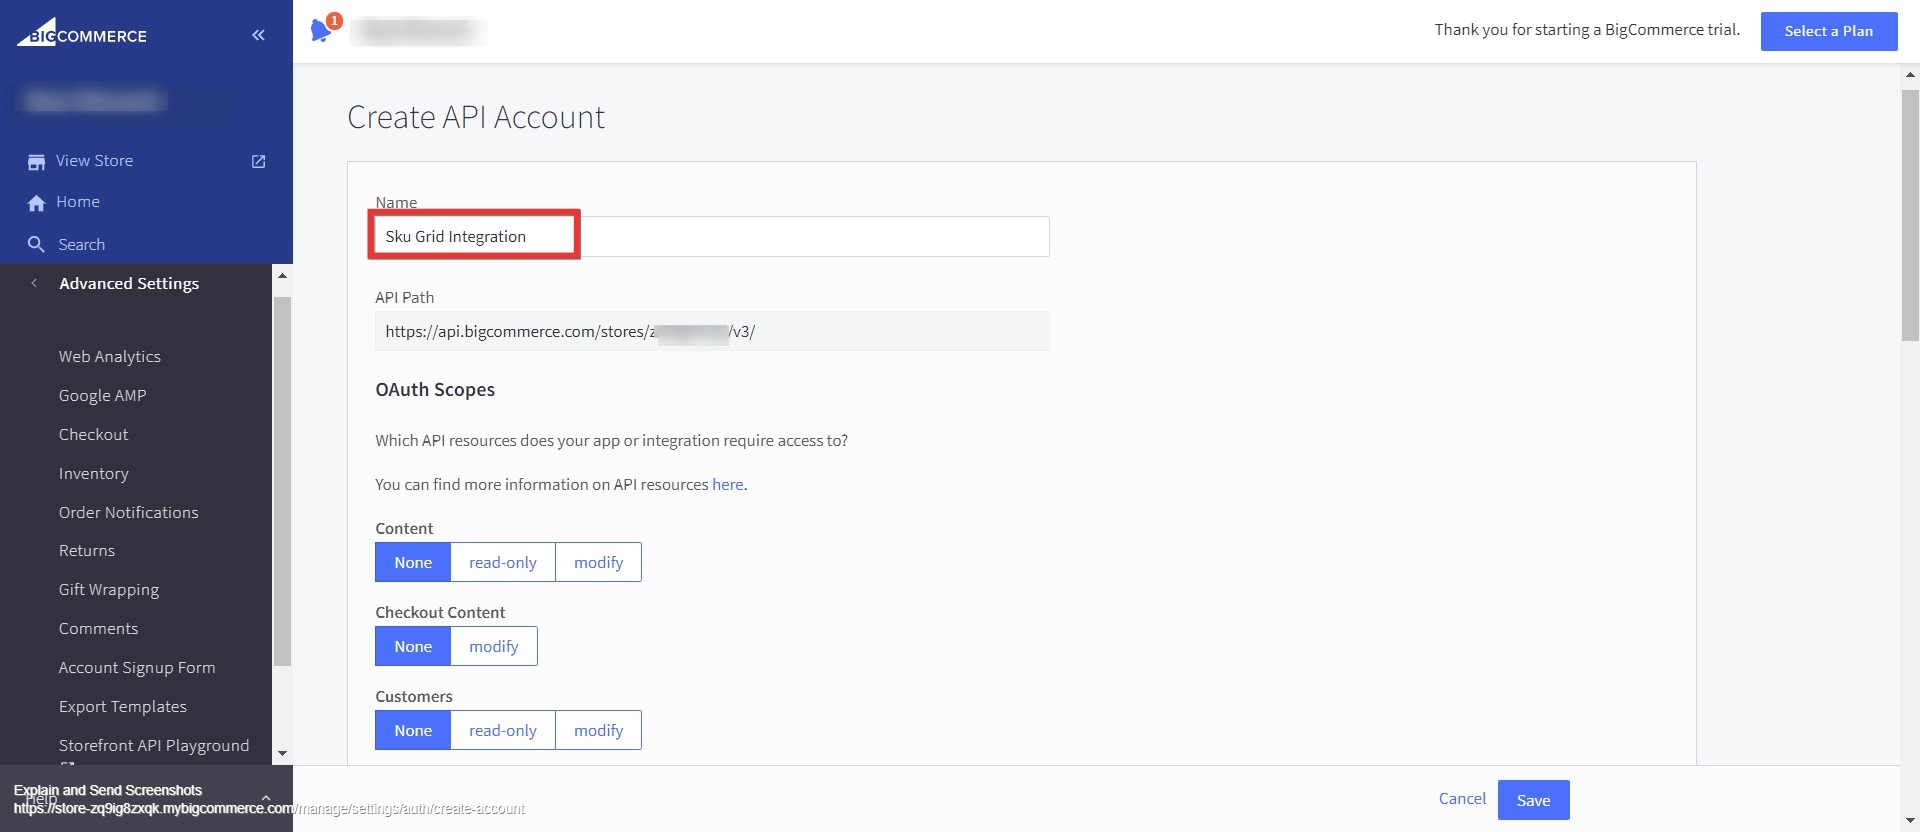Open Order Notifications settings

click(128, 512)
